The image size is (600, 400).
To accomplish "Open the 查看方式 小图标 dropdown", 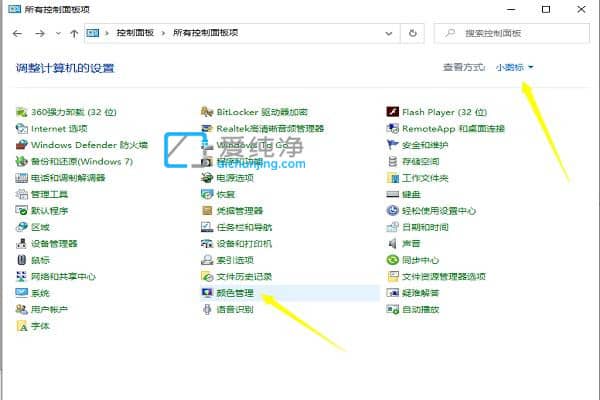I will click(515, 67).
